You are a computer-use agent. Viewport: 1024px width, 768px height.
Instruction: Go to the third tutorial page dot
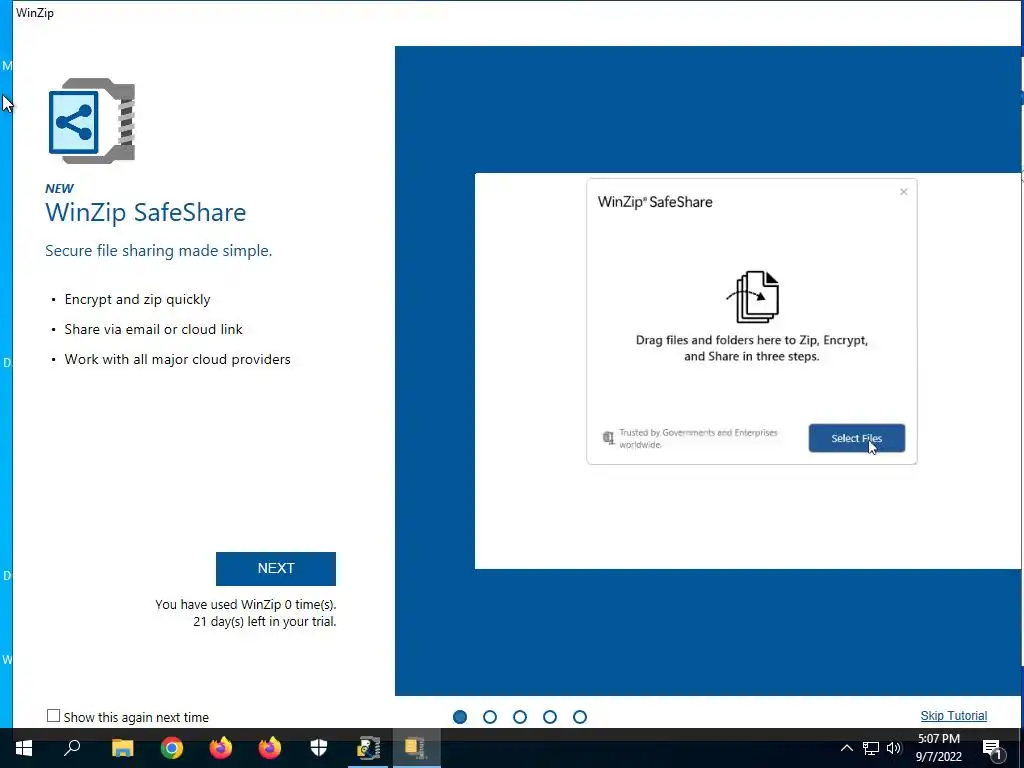coord(520,717)
